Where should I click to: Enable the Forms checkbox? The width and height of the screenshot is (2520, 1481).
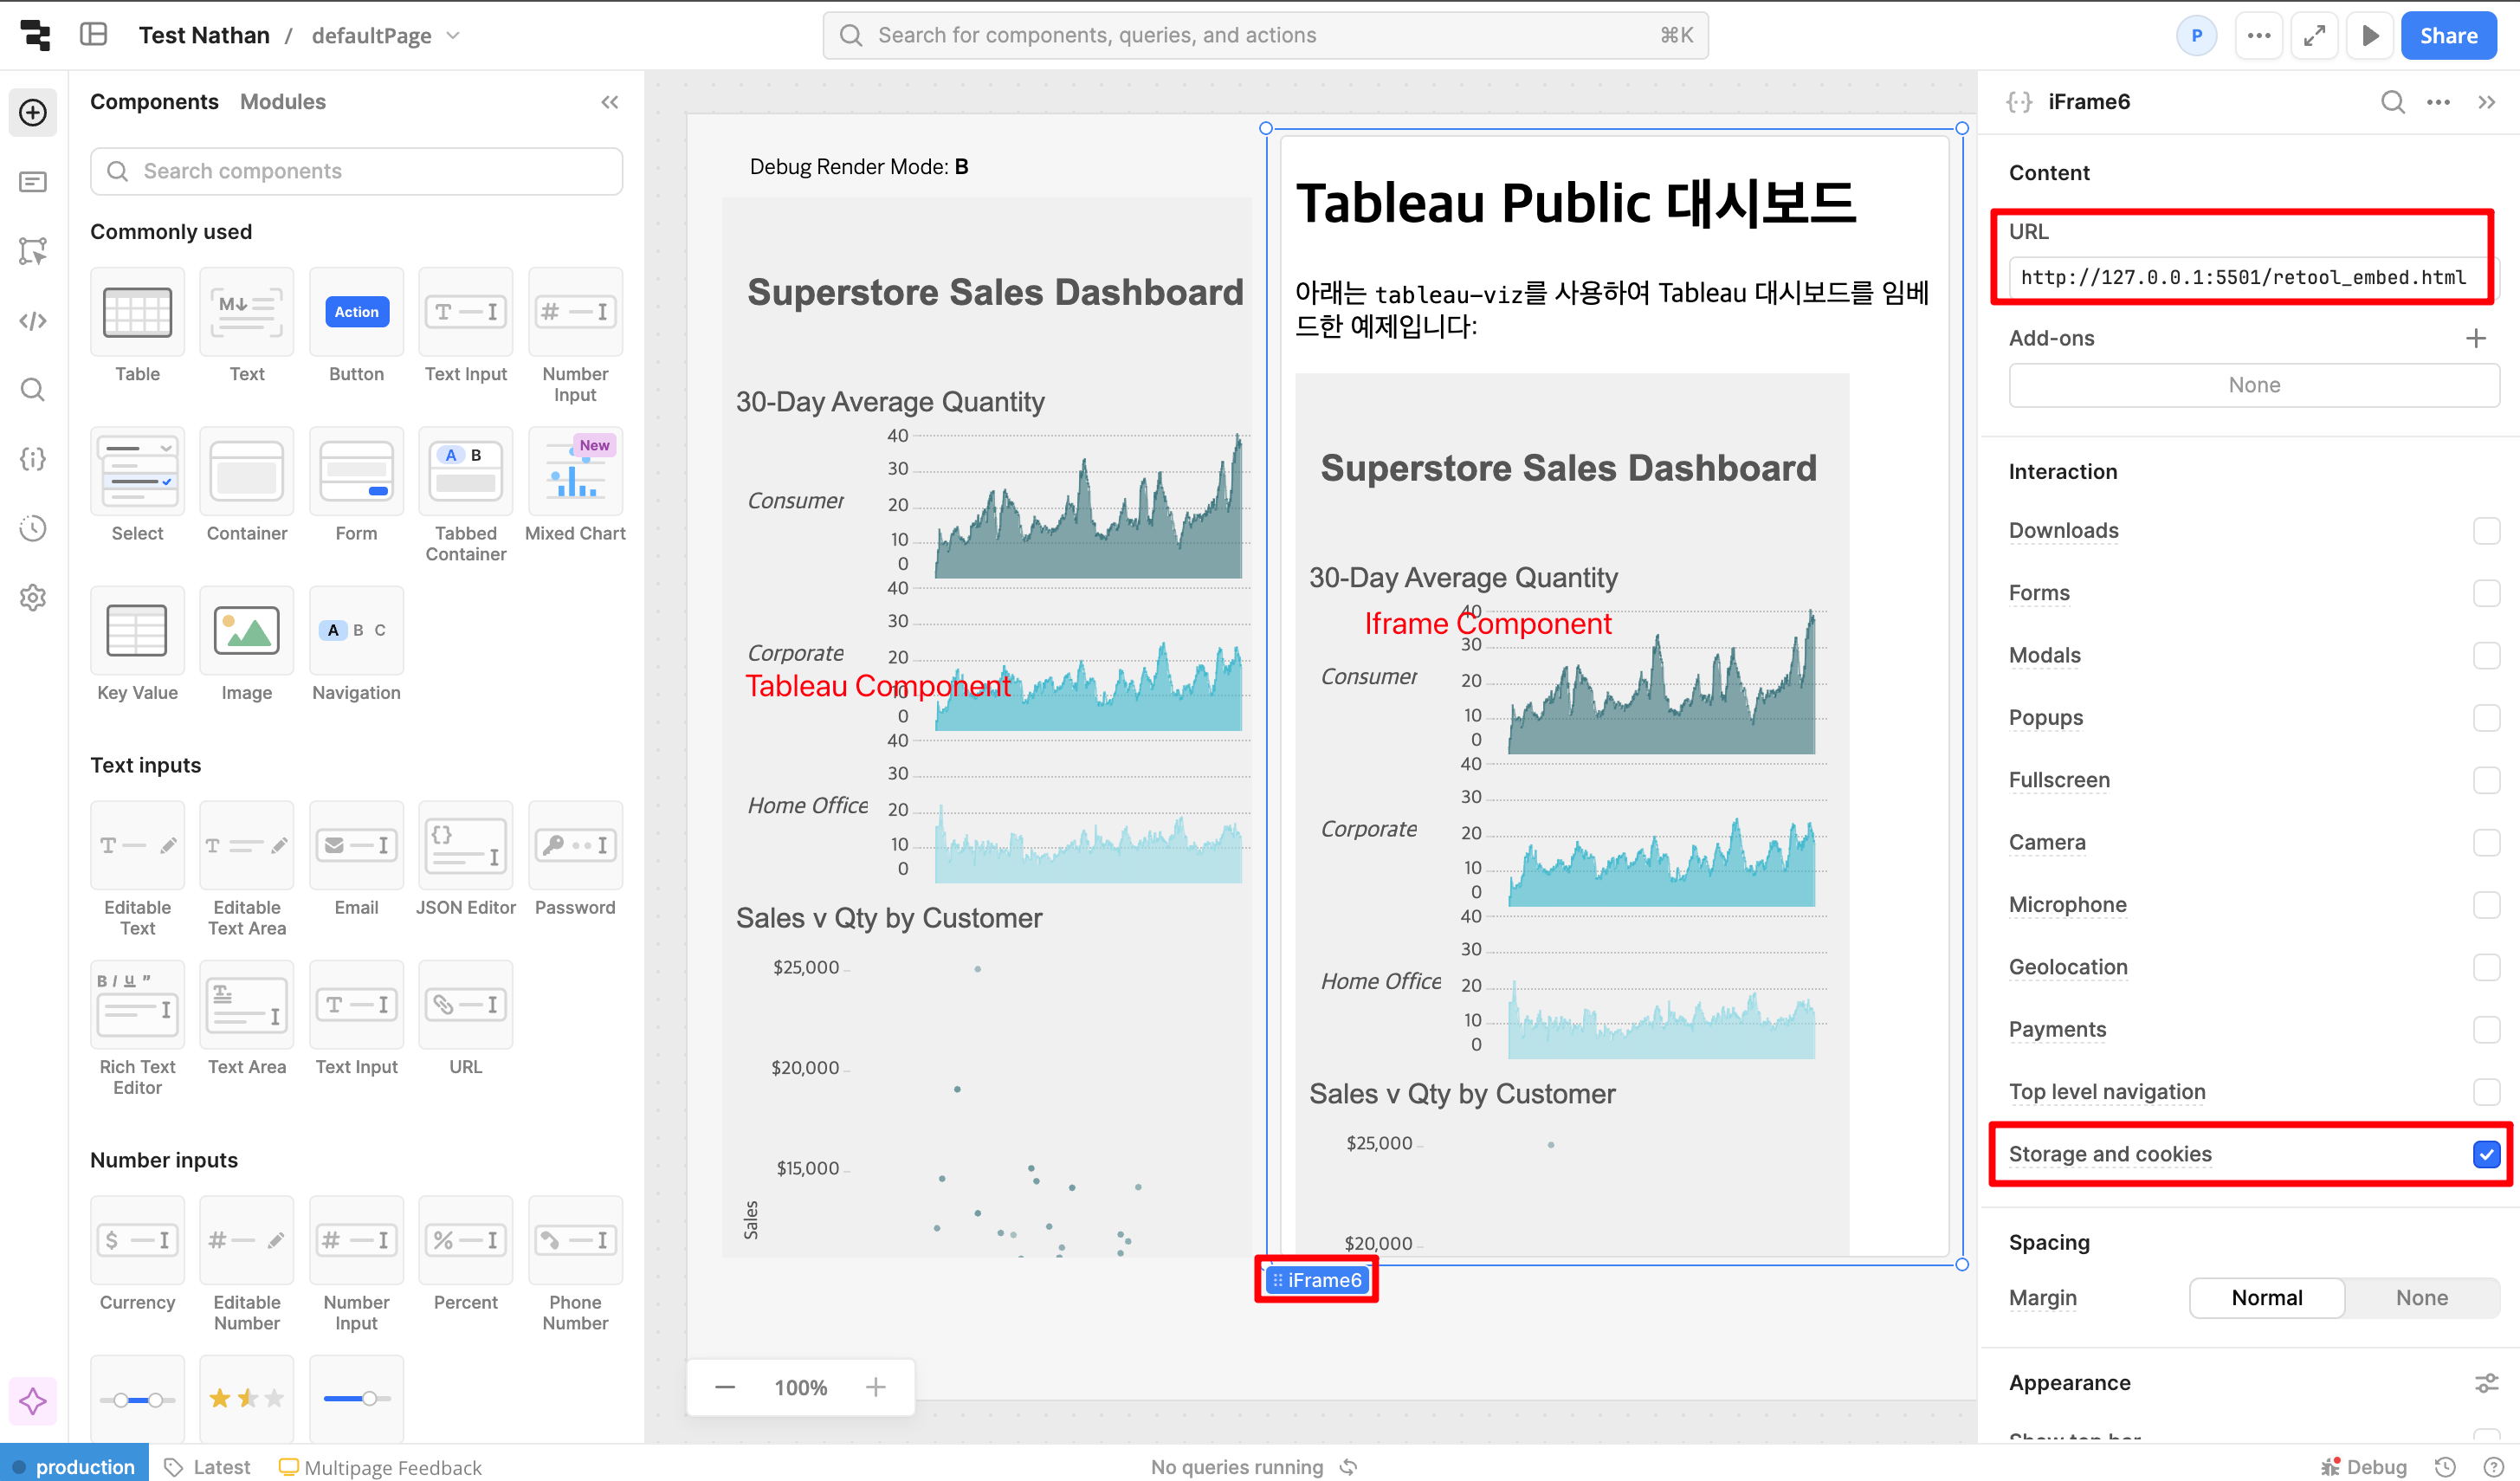click(2485, 593)
